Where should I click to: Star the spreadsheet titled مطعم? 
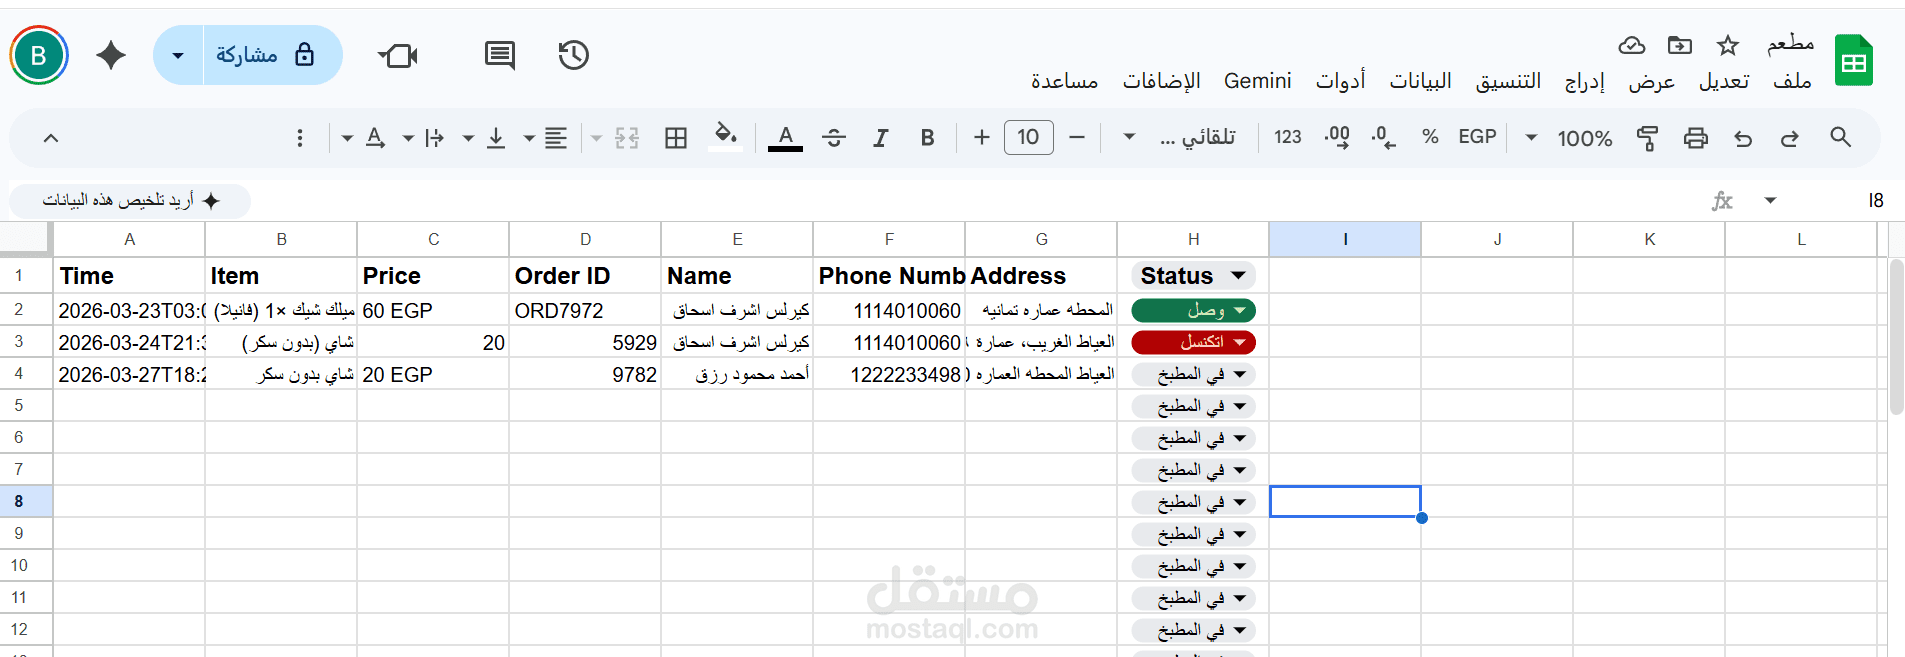click(1727, 45)
